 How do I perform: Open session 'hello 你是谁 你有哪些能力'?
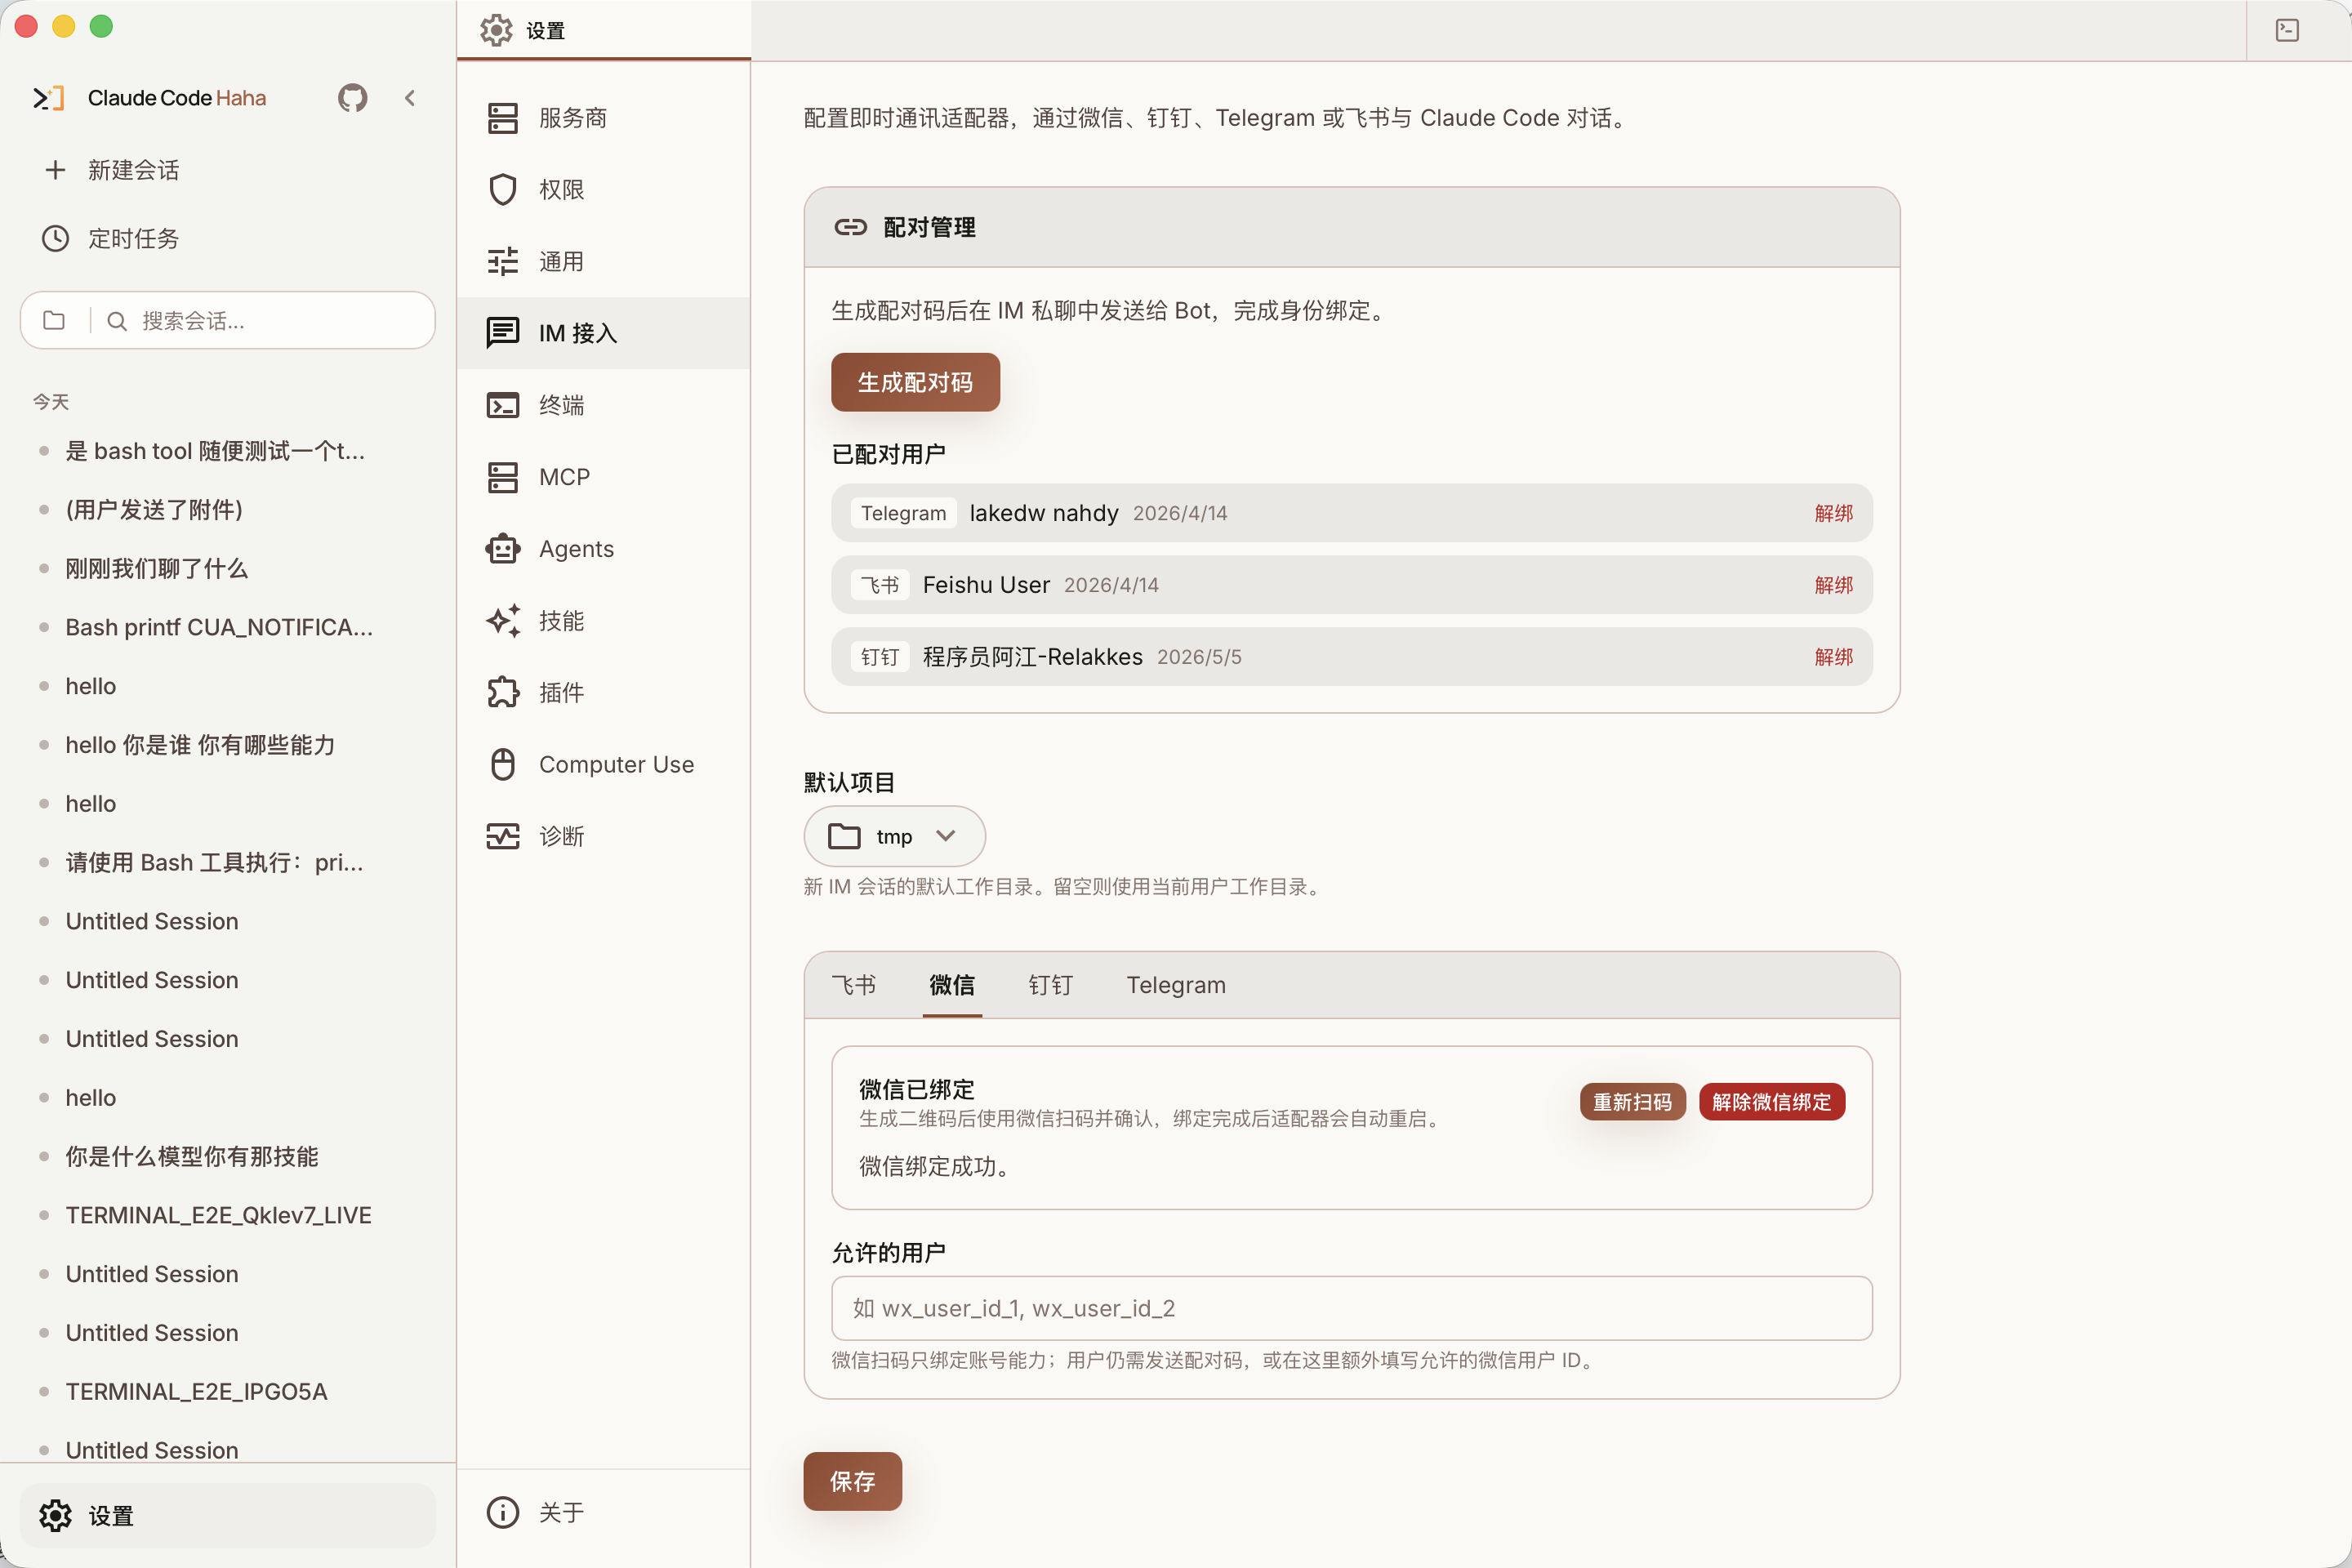(228, 745)
